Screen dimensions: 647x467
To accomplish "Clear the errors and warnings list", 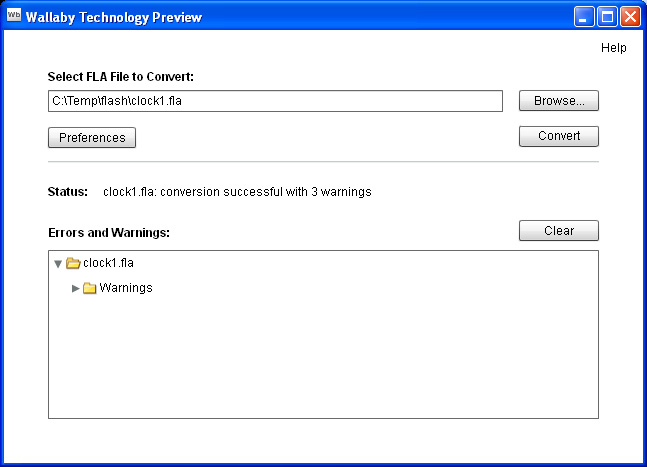I will [x=559, y=231].
